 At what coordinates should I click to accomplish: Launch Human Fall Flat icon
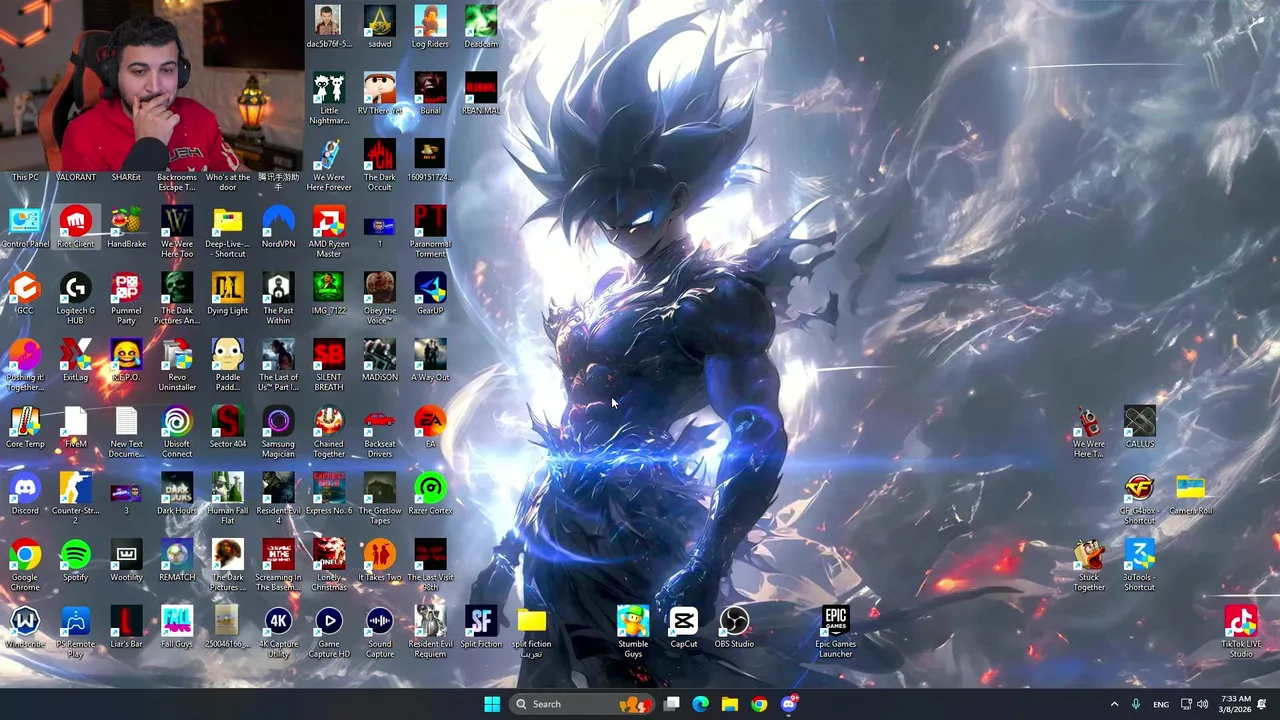point(228,499)
